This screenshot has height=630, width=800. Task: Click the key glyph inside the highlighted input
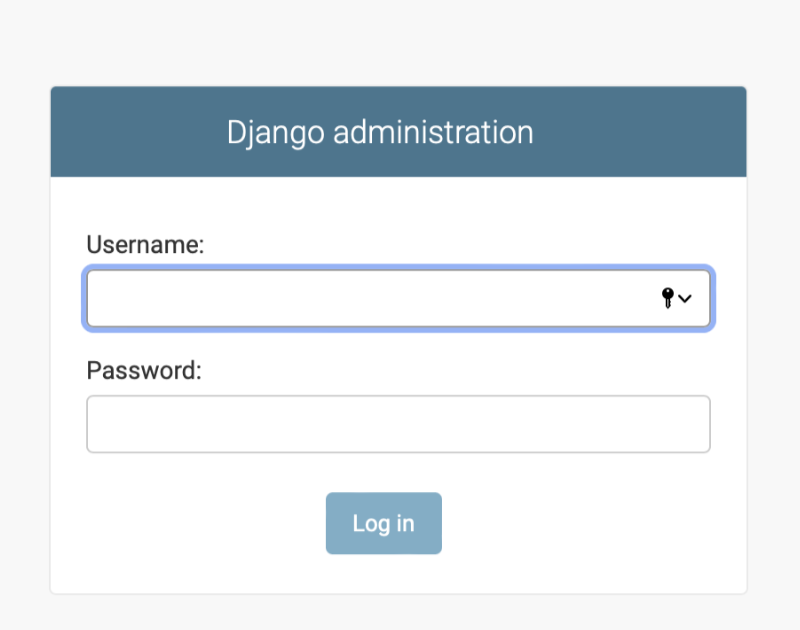point(666,298)
